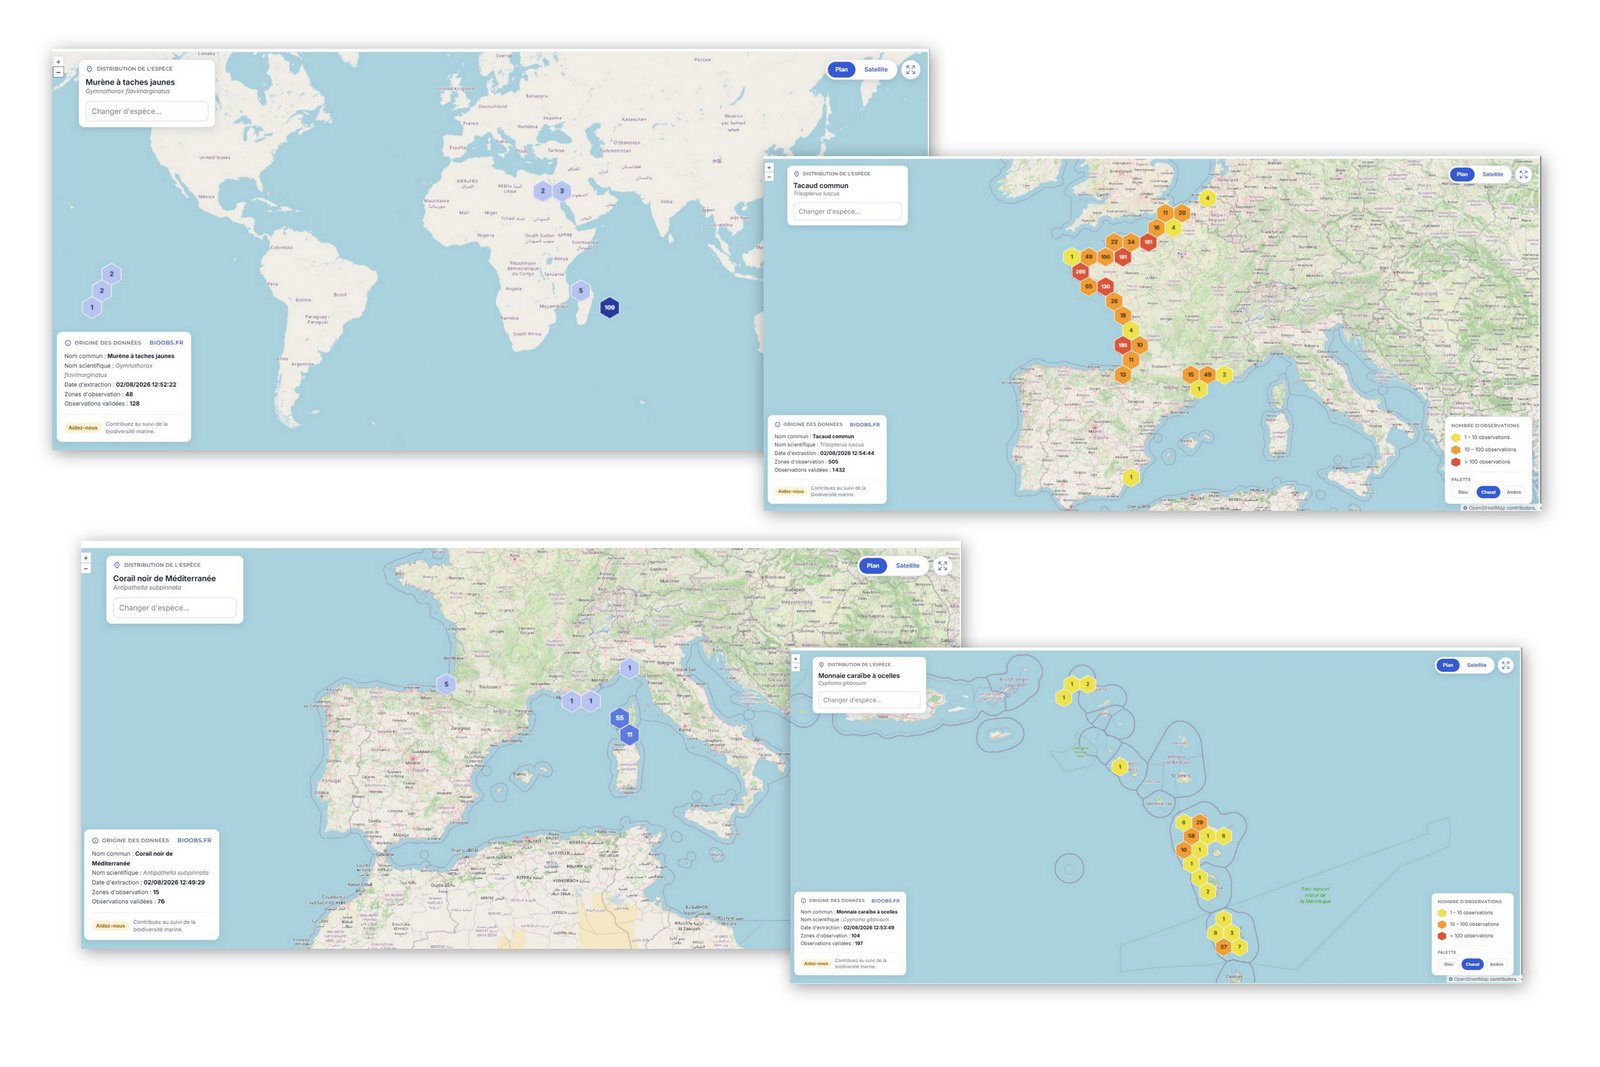Select Plan view on the Tacaud commun map
Viewport: 1600px width, 1067px height.
[x=1462, y=174]
